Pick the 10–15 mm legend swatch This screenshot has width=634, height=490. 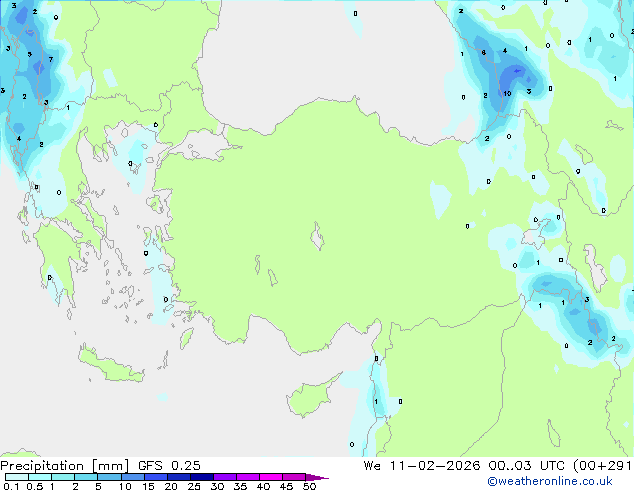132,477
